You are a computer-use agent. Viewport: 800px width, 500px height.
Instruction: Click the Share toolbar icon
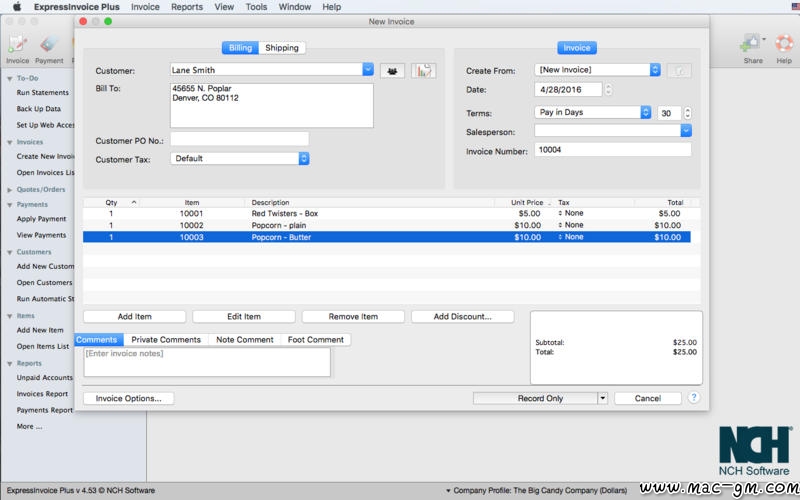point(753,49)
